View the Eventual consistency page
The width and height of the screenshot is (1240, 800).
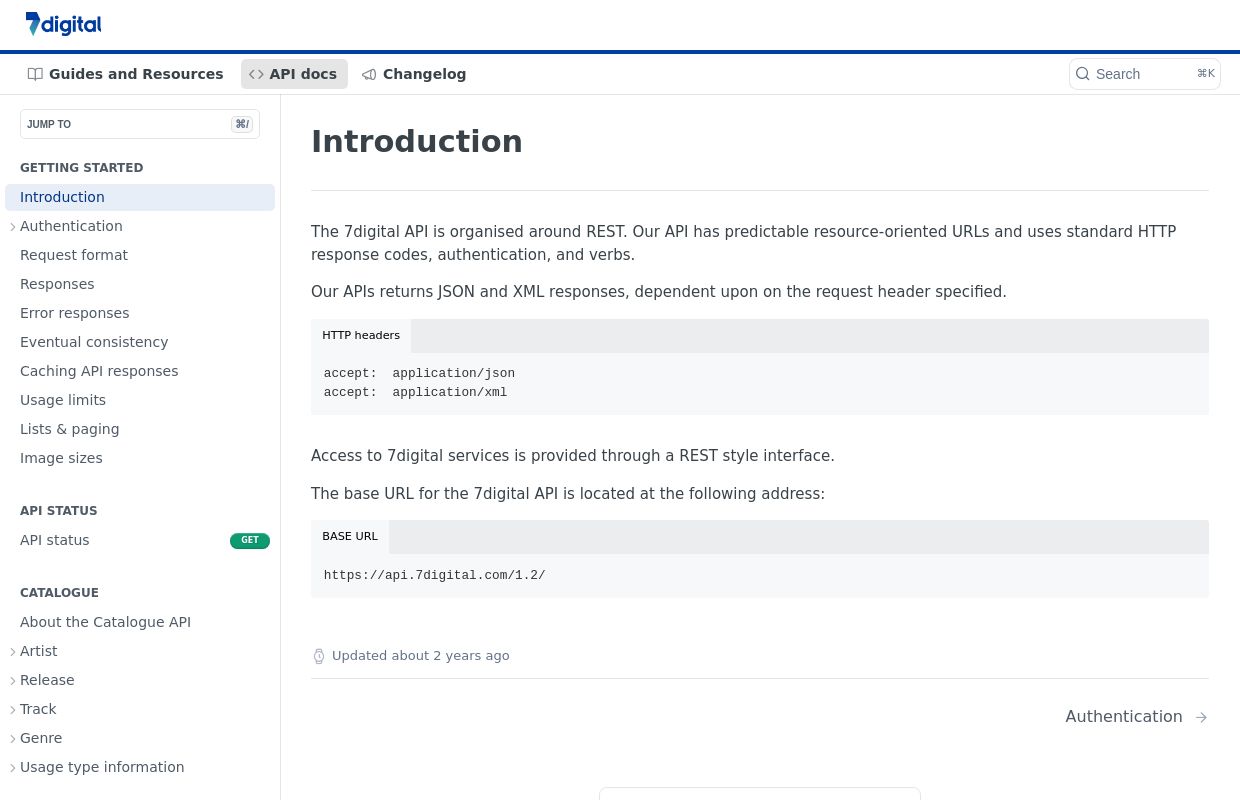(x=140, y=342)
